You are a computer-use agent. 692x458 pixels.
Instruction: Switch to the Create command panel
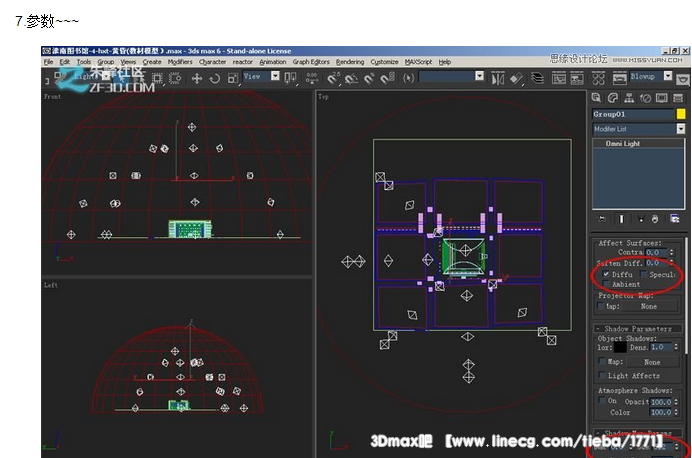[596, 98]
